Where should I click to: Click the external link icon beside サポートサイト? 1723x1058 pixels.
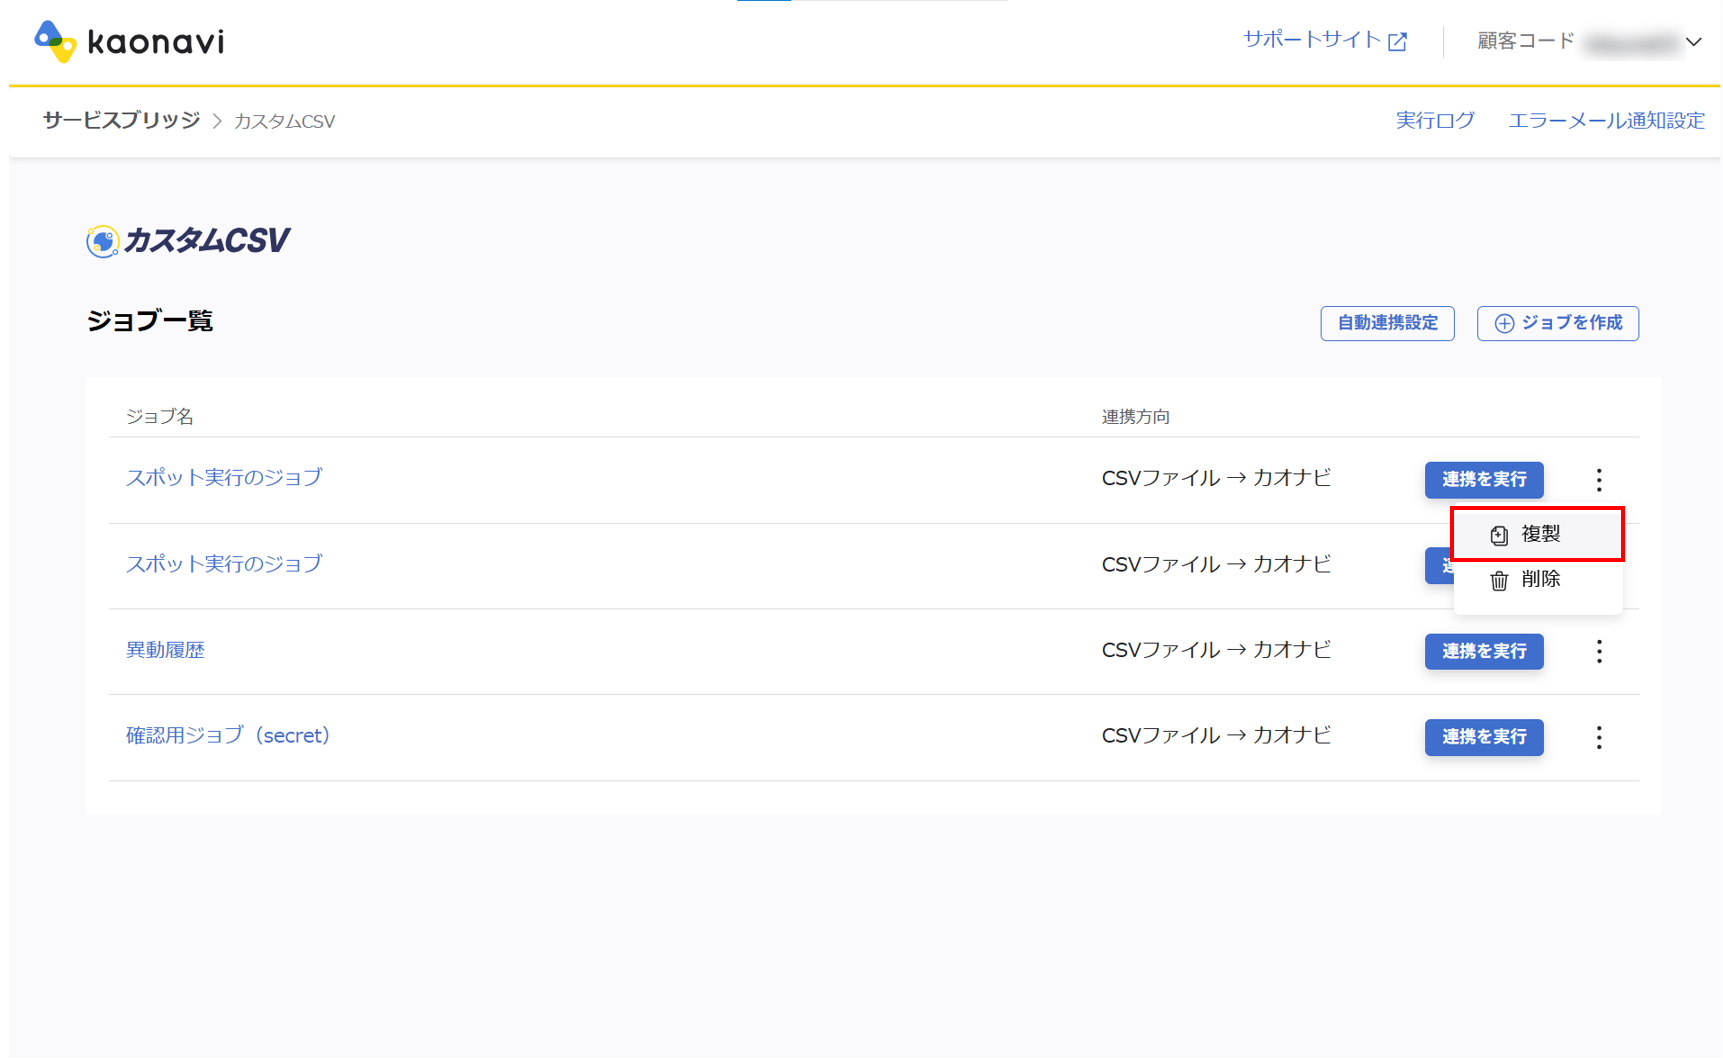pyautogui.click(x=1397, y=42)
